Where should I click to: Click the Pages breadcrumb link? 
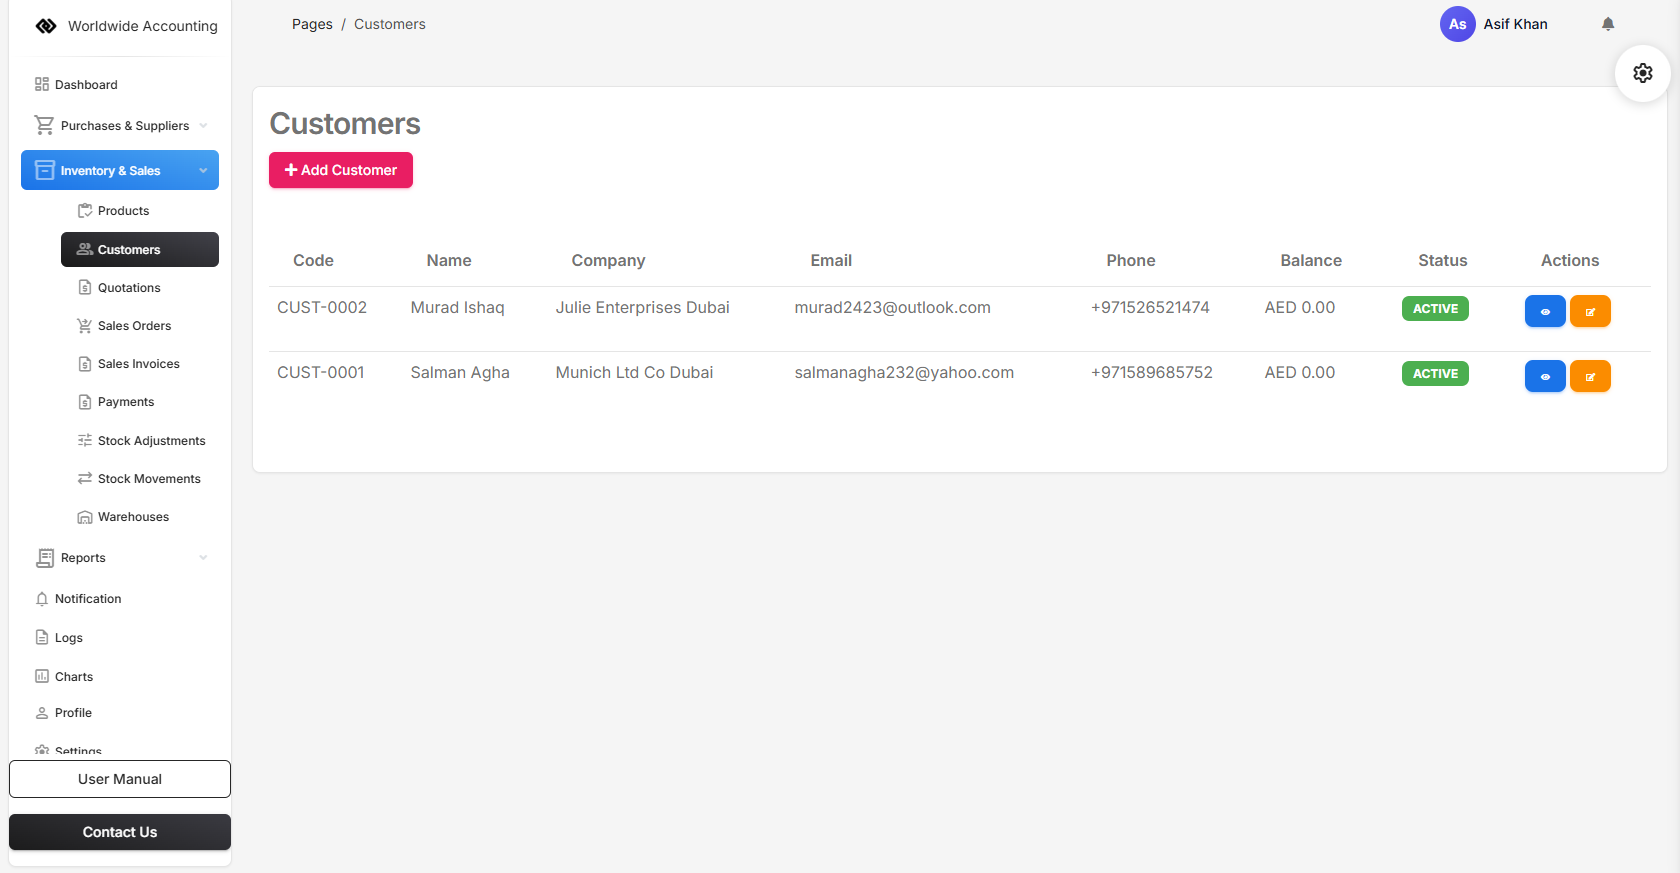[x=312, y=24]
